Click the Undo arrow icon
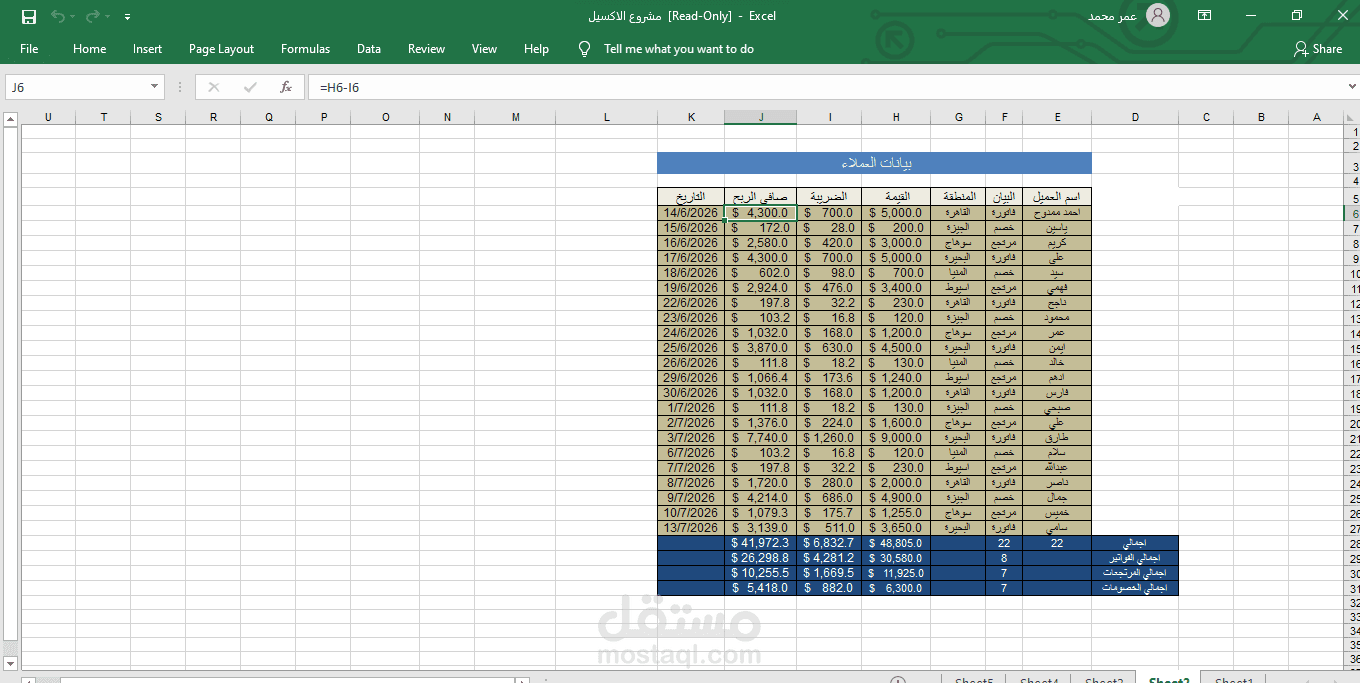This screenshot has width=1360, height=683. [x=57, y=16]
